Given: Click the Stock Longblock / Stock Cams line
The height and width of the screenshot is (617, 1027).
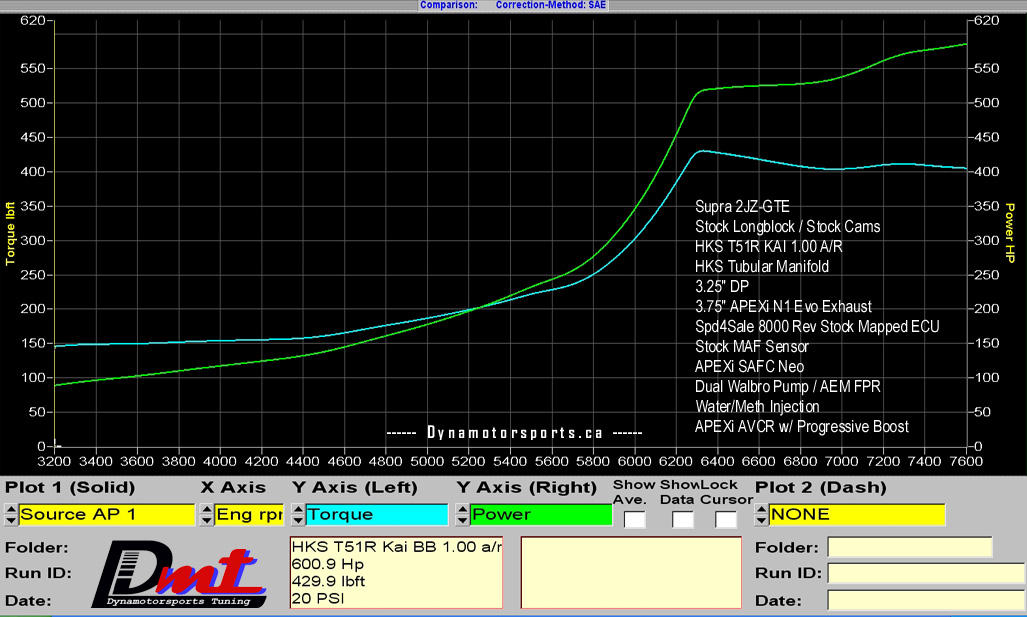Looking at the screenshot, I should 787,227.
